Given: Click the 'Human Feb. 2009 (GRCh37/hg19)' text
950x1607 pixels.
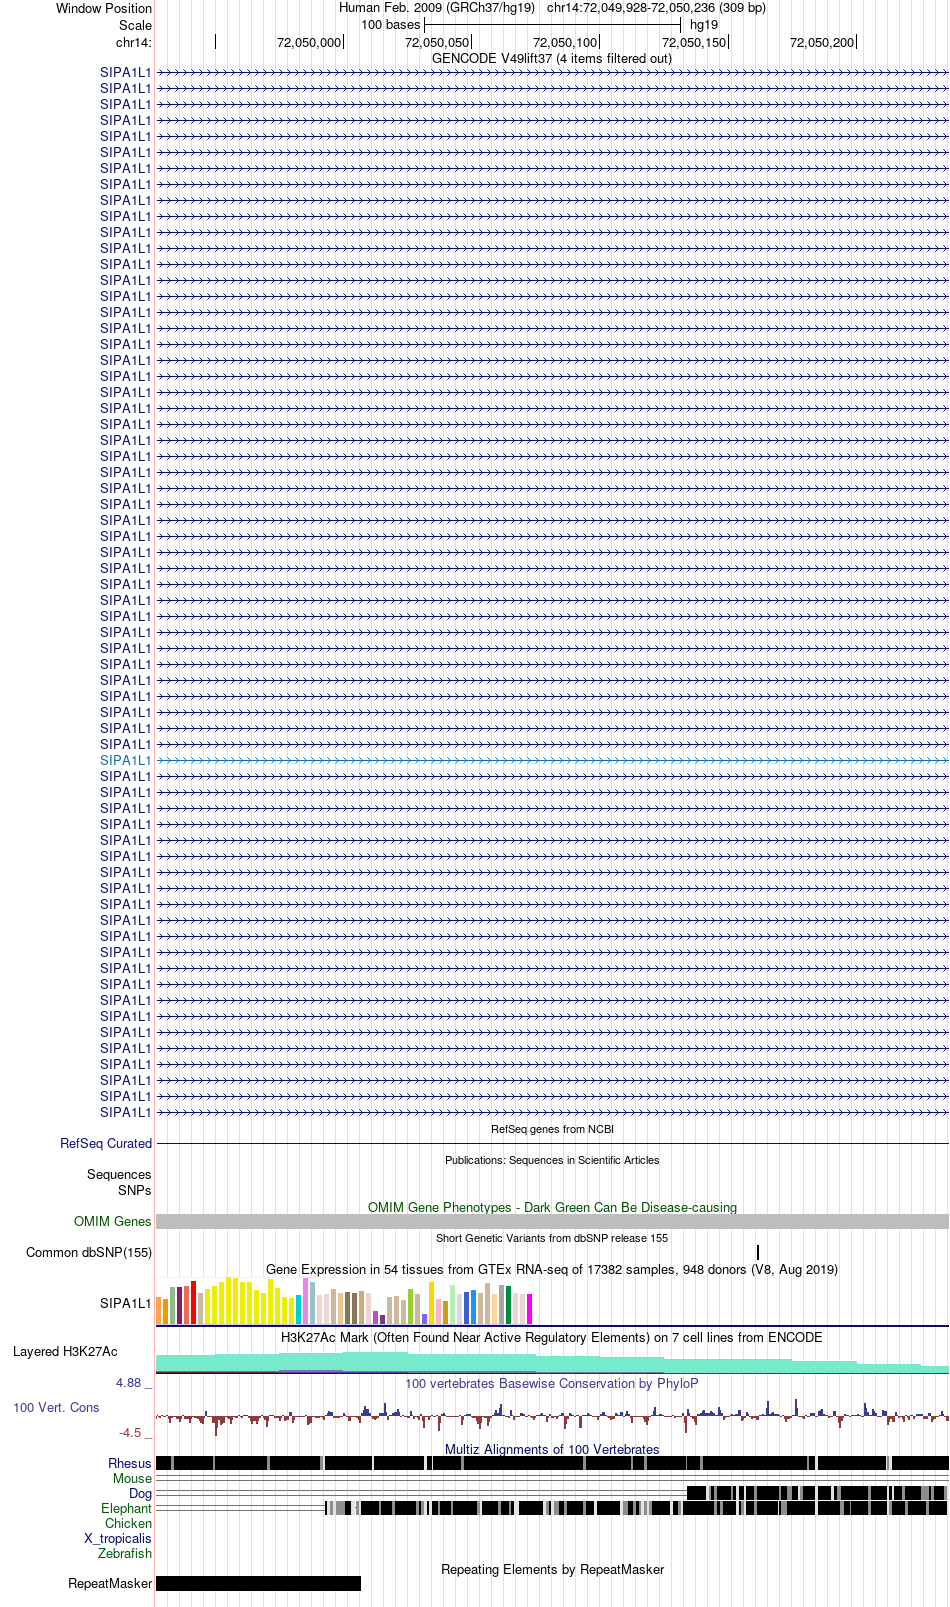Looking at the screenshot, I should [x=437, y=8].
